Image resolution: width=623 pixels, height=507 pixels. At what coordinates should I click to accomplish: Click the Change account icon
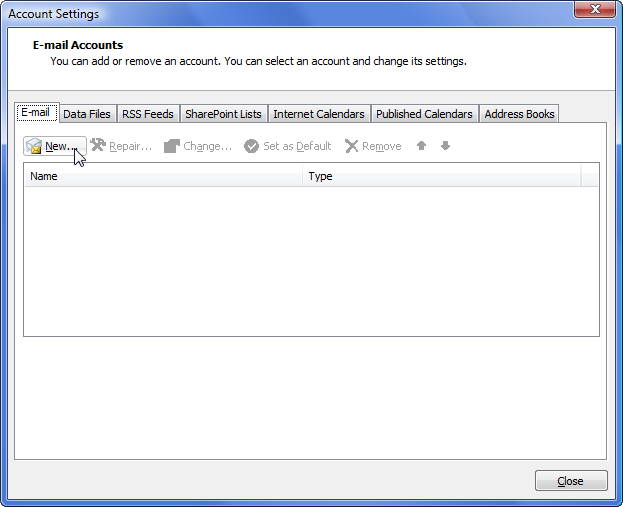click(172, 146)
